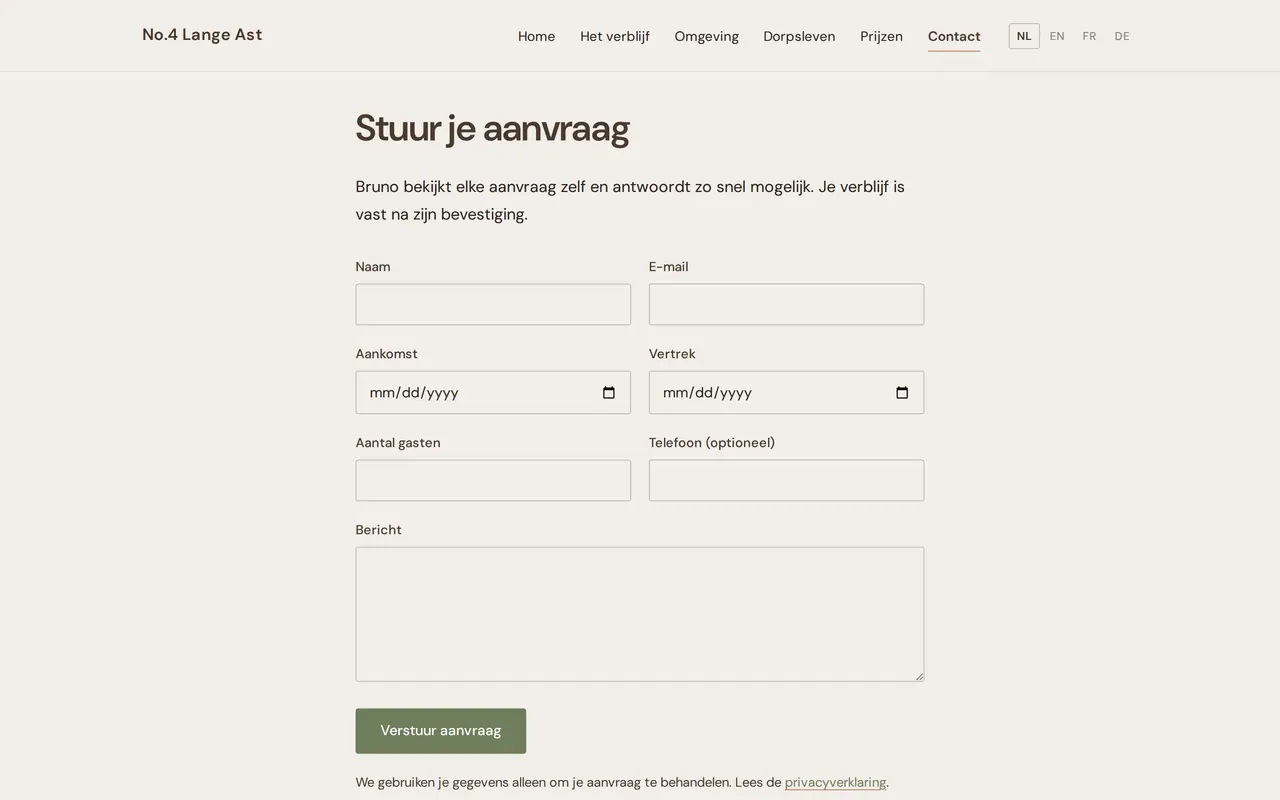Open the Dorpsleven page
Image resolution: width=1280 pixels, height=800 pixels.
click(799, 36)
